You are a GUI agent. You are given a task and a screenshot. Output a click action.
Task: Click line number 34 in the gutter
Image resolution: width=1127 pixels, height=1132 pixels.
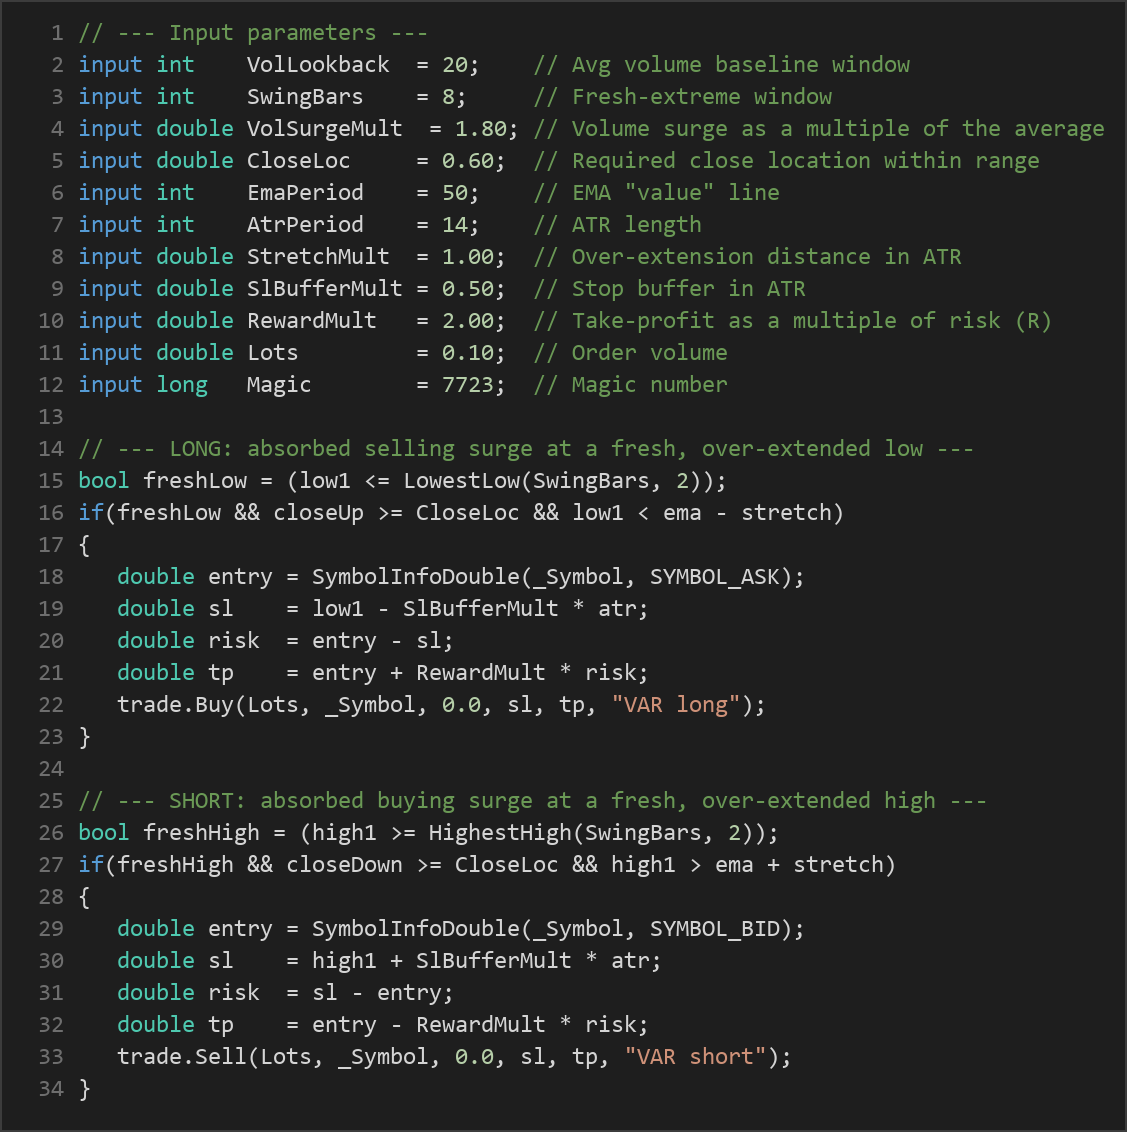click(51, 1089)
